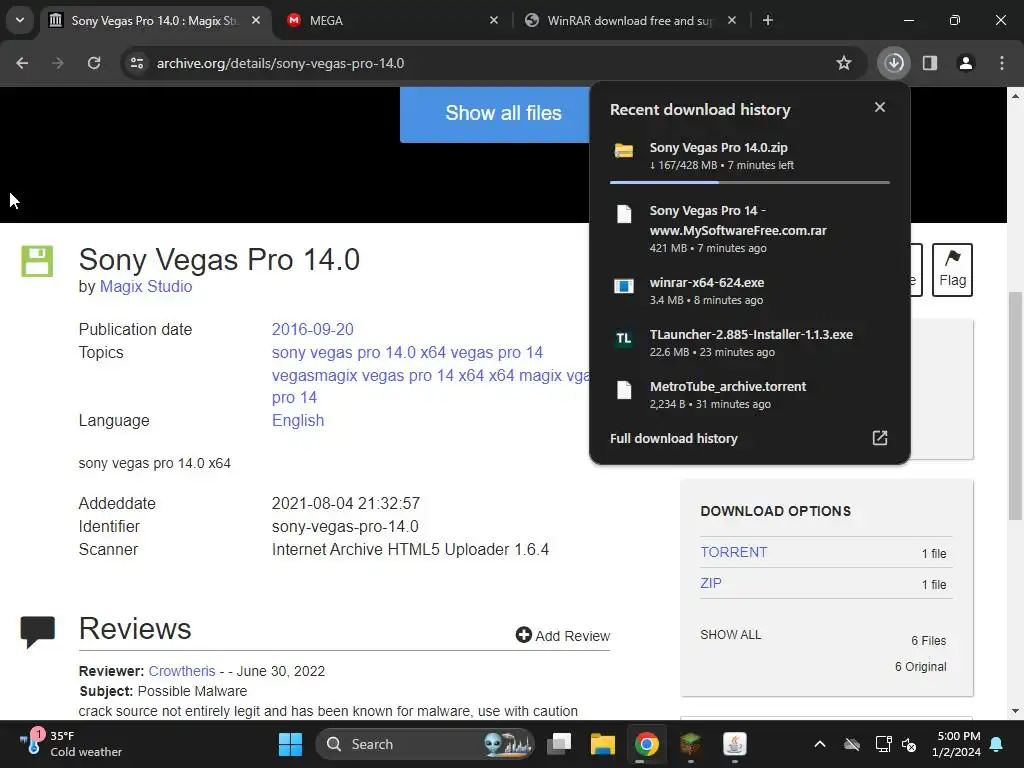The image size is (1024, 768).
Task: Open reviewer Crowtheris profile link
Action: (x=182, y=671)
